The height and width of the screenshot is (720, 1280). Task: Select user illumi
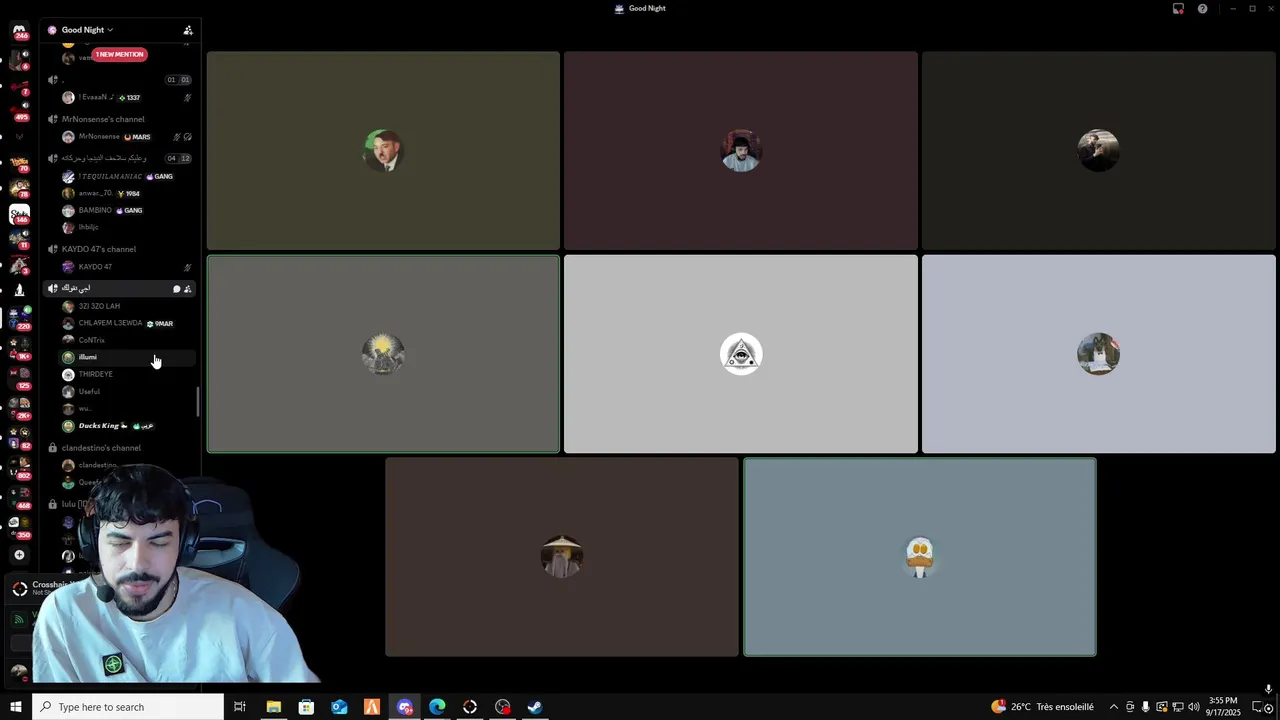[x=125, y=357]
